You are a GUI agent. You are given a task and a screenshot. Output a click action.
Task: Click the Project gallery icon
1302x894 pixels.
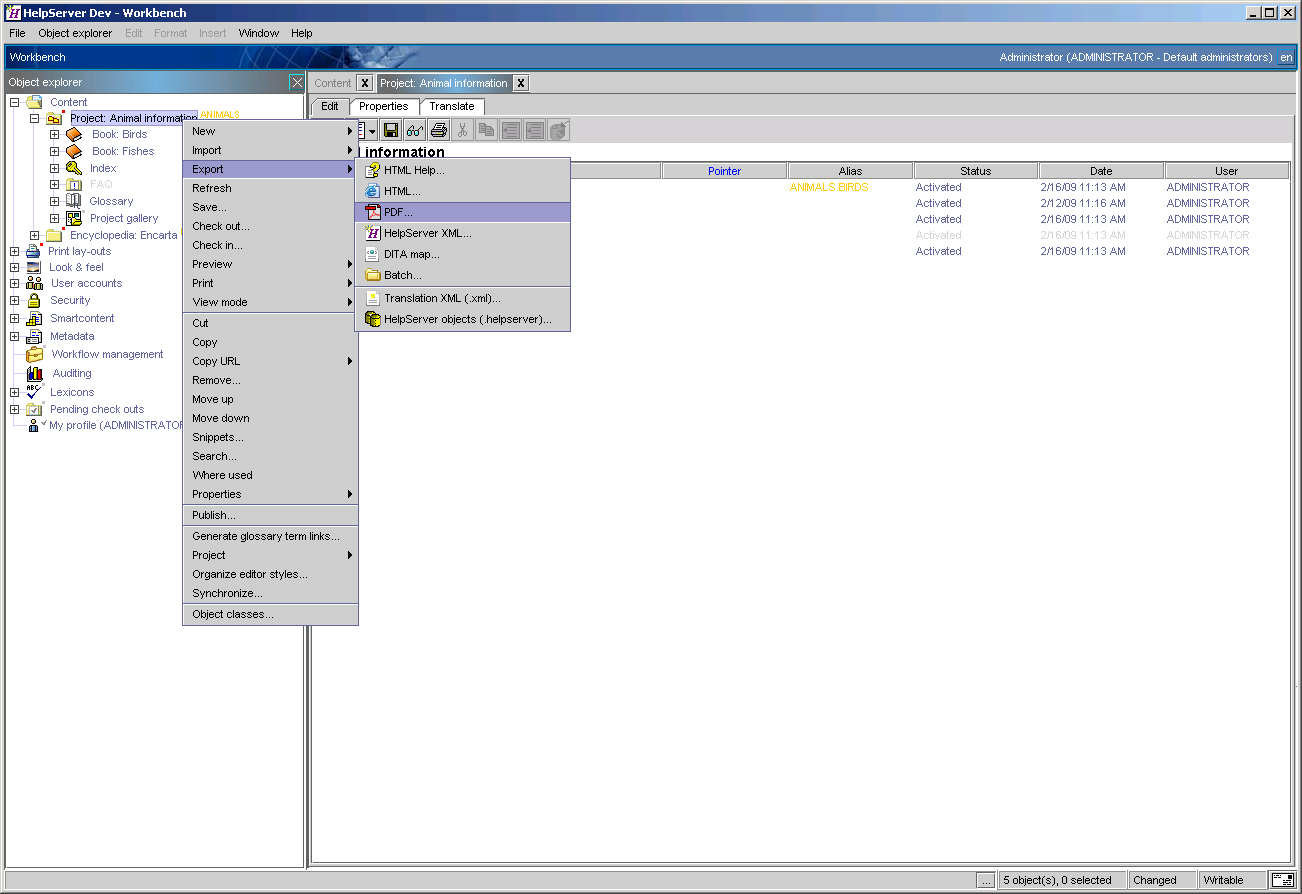73,218
